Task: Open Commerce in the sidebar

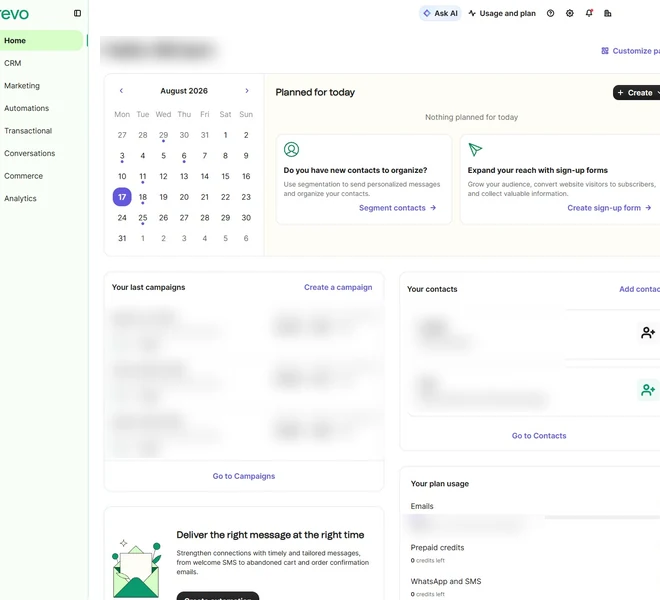Action: point(24,176)
